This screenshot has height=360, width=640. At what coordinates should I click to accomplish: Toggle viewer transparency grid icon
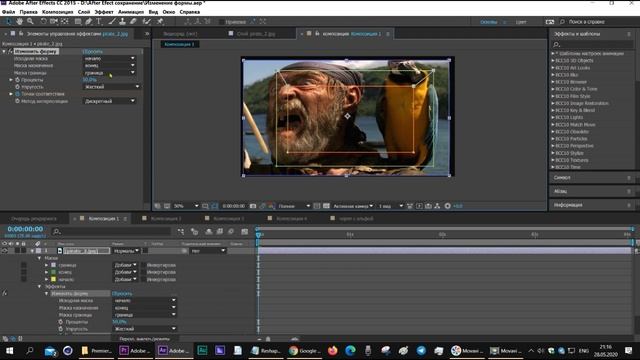[x=326, y=206]
